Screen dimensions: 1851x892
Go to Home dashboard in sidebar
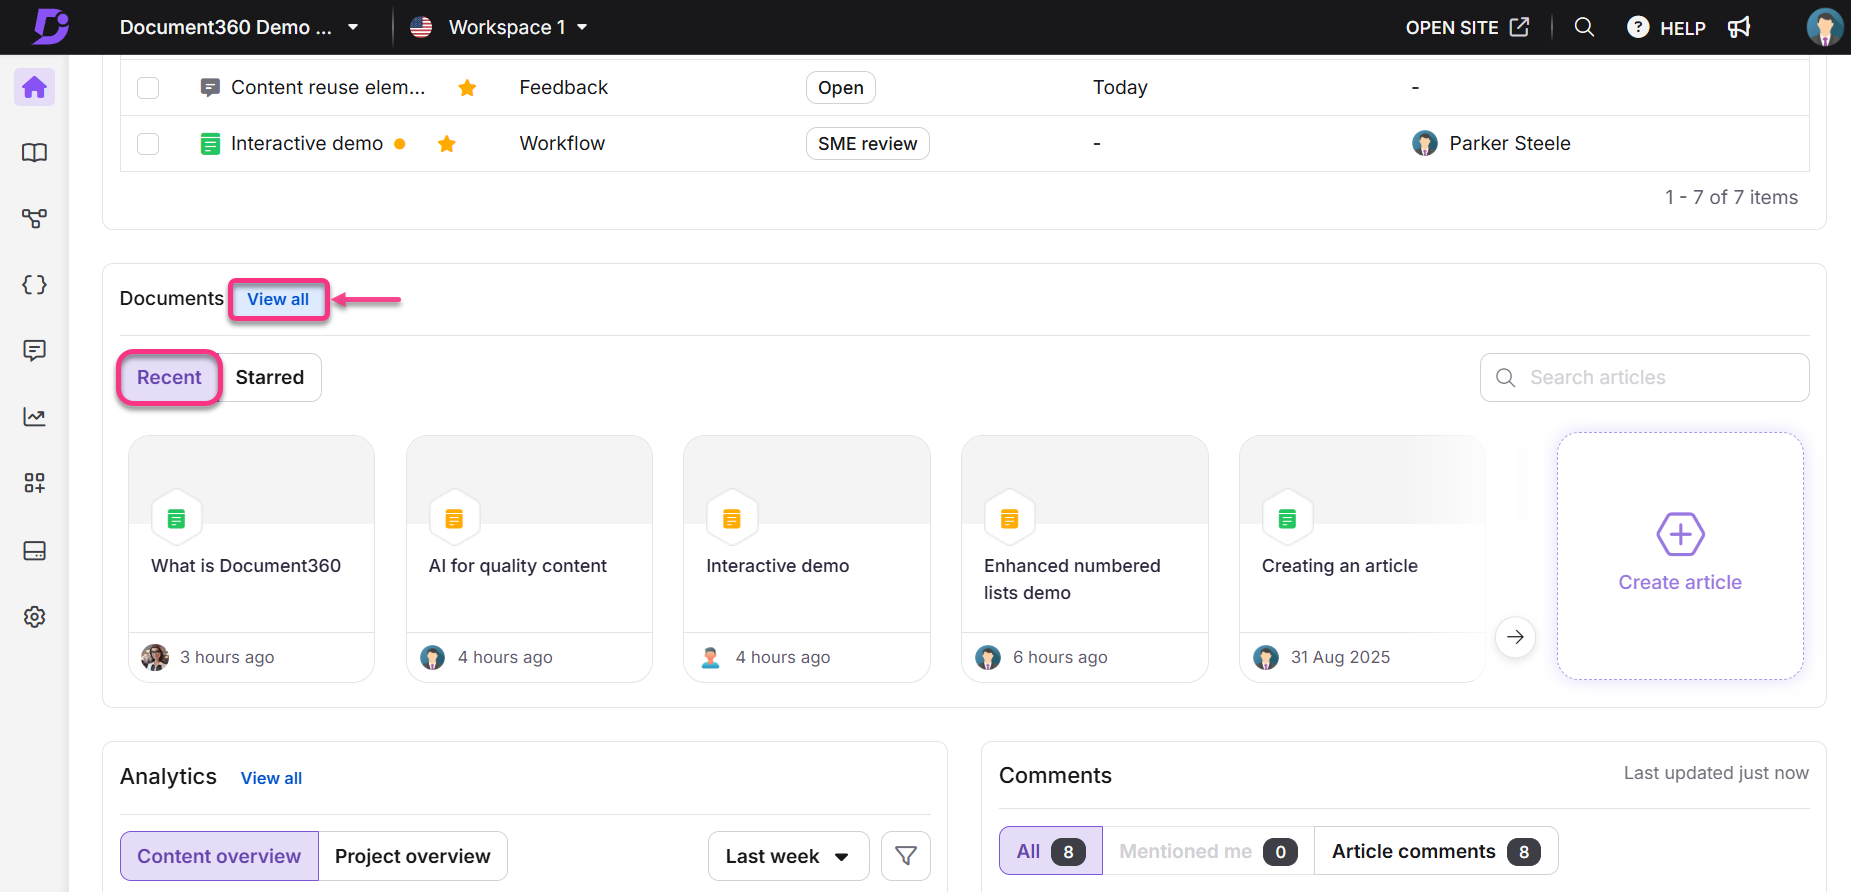34,87
